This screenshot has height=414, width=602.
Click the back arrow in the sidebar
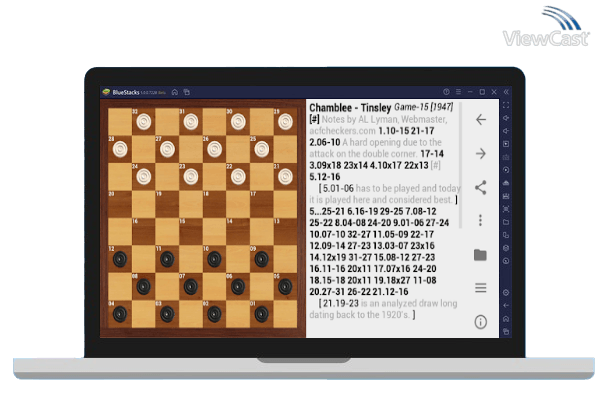[x=480, y=120]
